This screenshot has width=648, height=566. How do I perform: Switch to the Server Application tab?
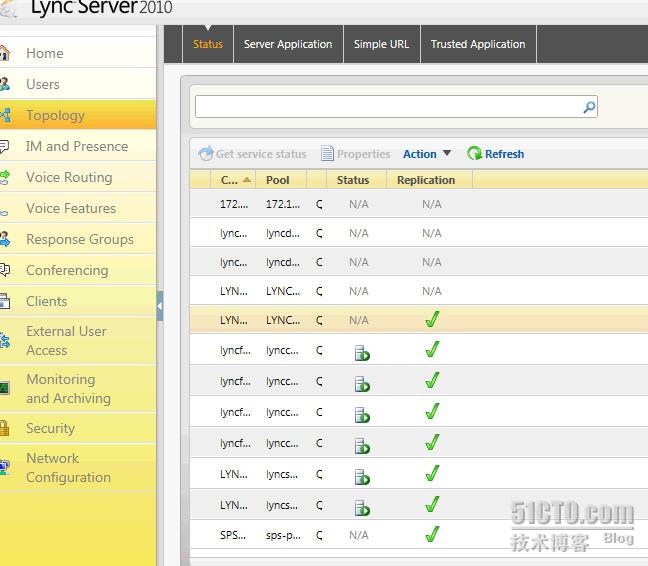[288, 44]
